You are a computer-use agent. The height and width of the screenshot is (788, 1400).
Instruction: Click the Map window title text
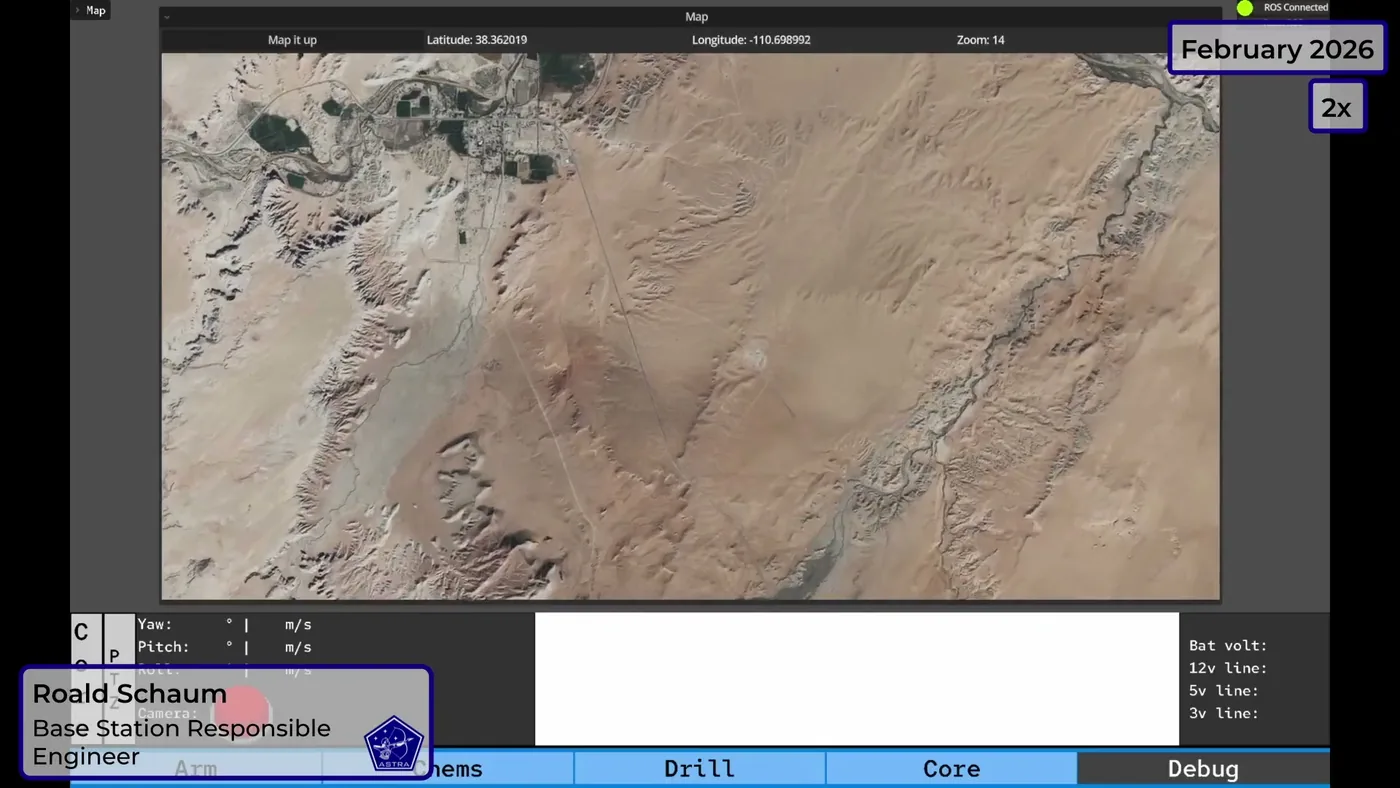697,17
